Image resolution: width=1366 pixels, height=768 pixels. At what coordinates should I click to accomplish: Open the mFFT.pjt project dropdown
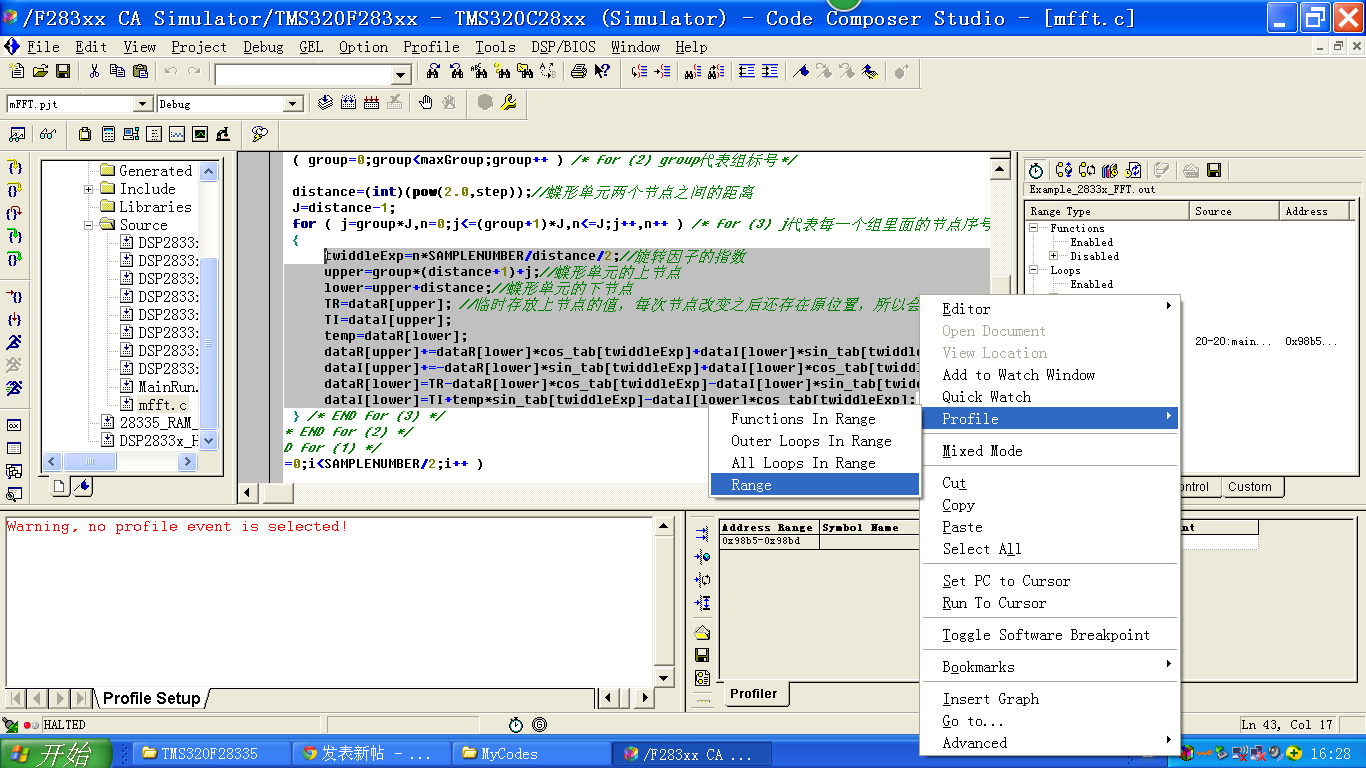(142, 104)
